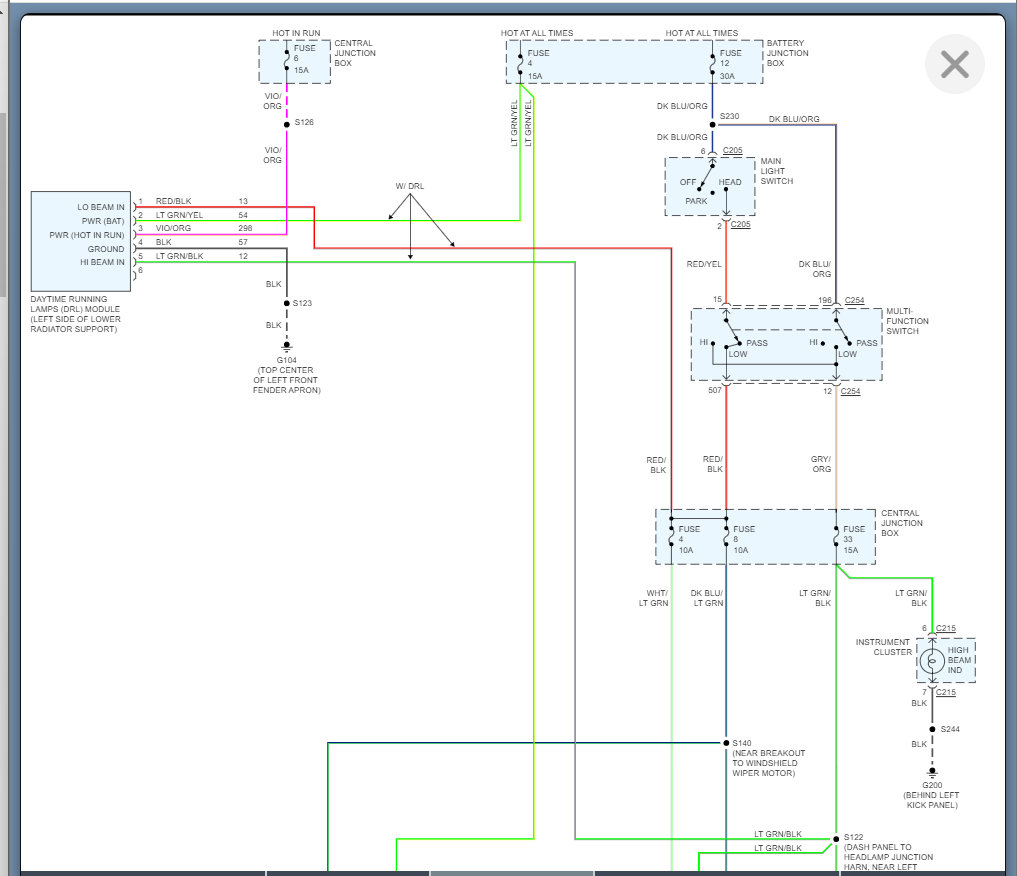The height and width of the screenshot is (876, 1017).
Task: Select splice point S230 below Fuse 12
Action: click(712, 124)
